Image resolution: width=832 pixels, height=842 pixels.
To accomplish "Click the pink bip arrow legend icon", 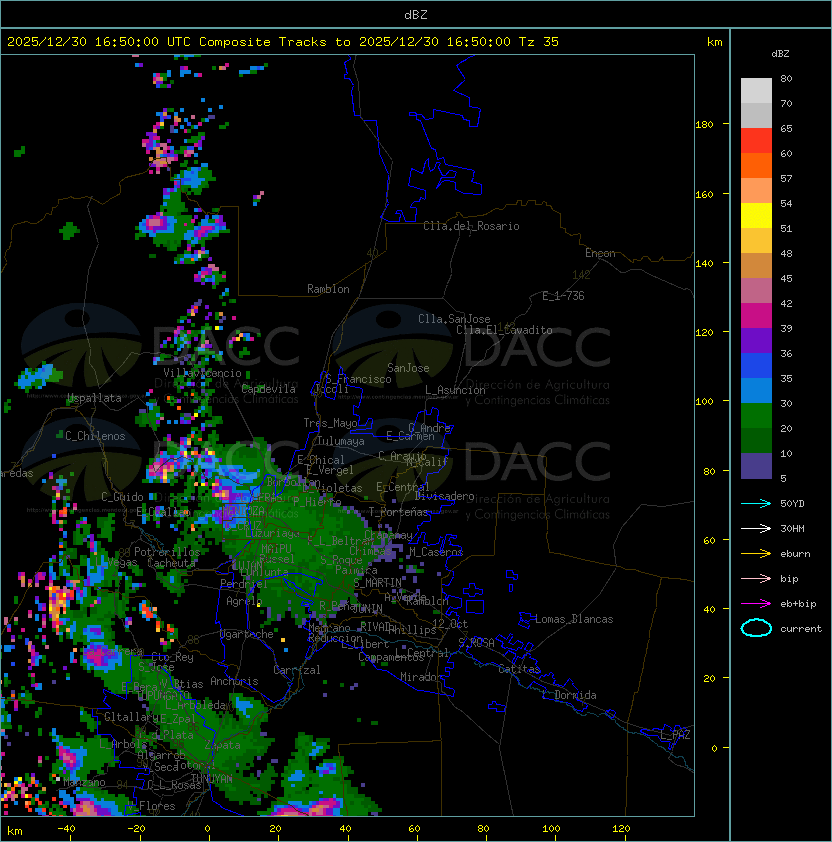I will [x=756, y=578].
